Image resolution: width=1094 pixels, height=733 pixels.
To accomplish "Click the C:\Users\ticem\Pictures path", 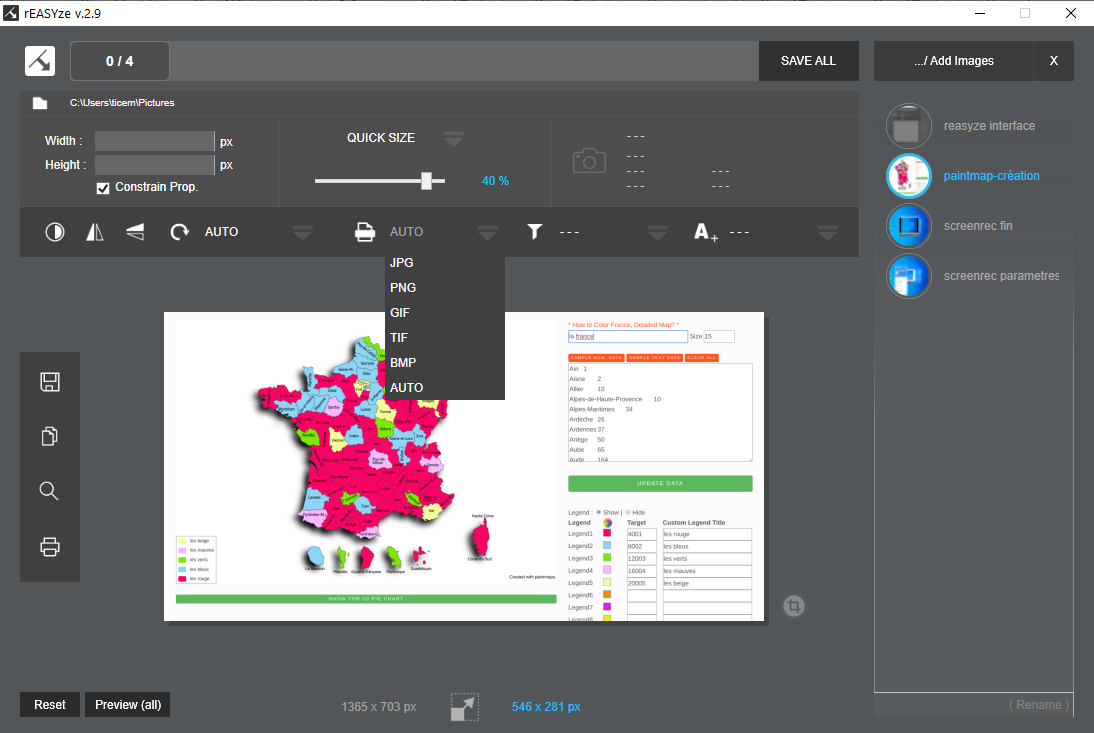I will [122, 103].
